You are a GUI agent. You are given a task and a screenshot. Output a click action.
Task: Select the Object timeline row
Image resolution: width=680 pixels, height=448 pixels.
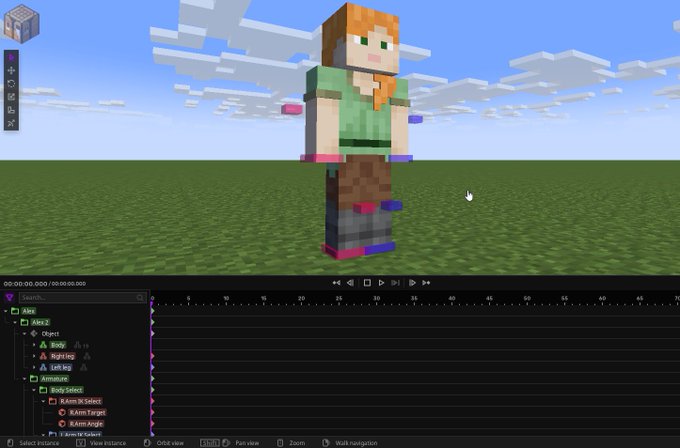click(x=50, y=334)
